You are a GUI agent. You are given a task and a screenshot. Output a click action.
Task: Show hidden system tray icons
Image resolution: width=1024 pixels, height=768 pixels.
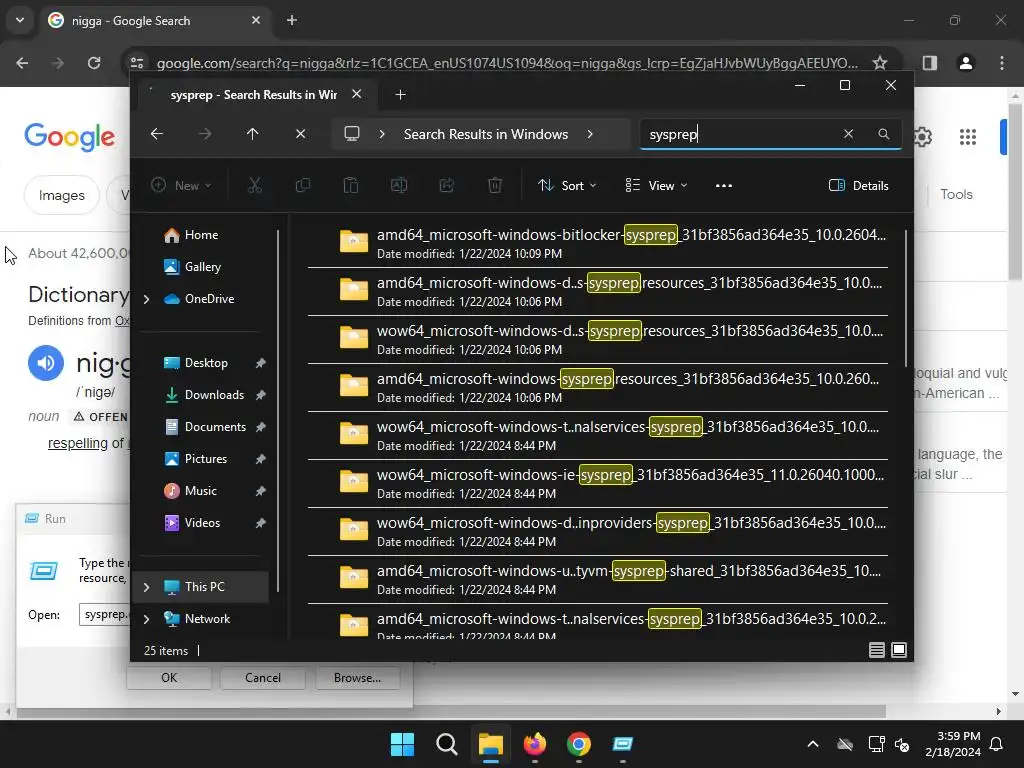click(x=813, y=744)
